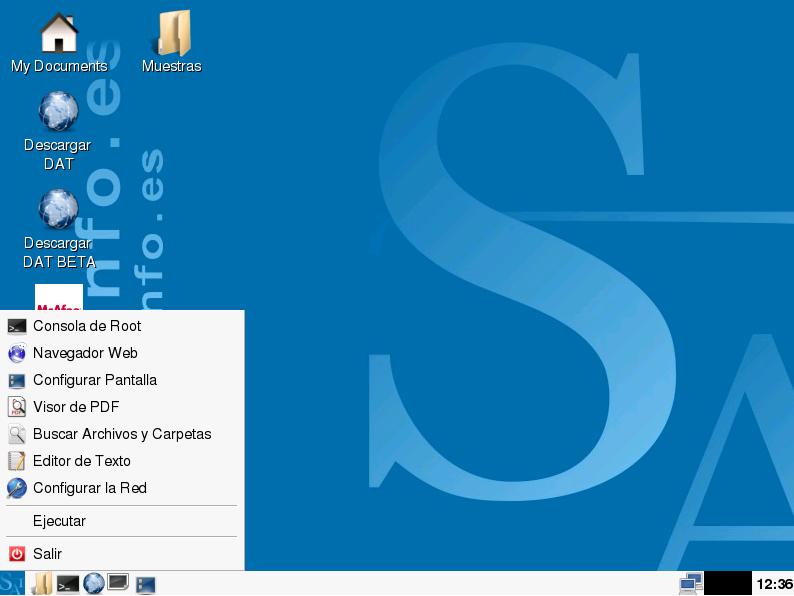The image size is (794, 596).
Task: Click the McAfee desktop icon
Action: [59, 297]
